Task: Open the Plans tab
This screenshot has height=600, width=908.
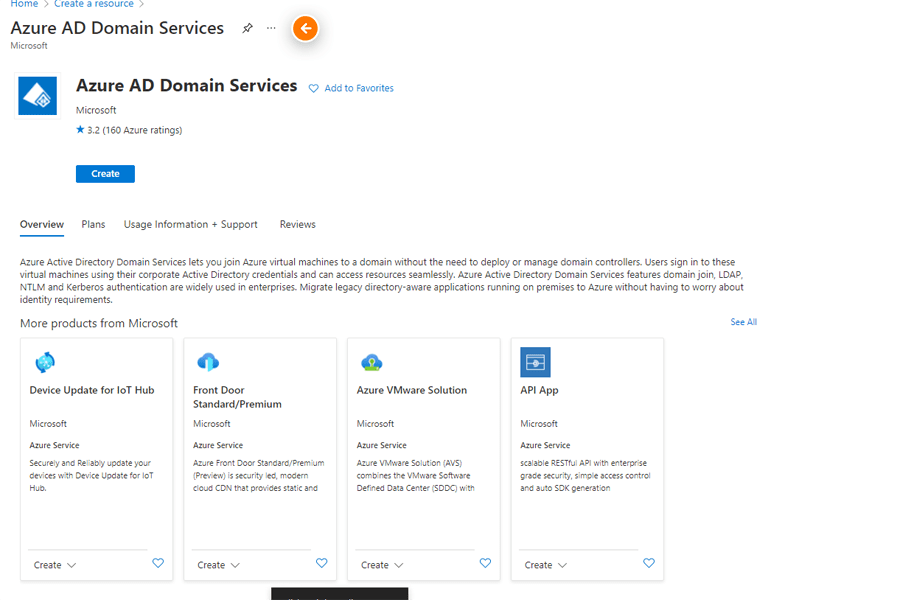Action: 93,225
